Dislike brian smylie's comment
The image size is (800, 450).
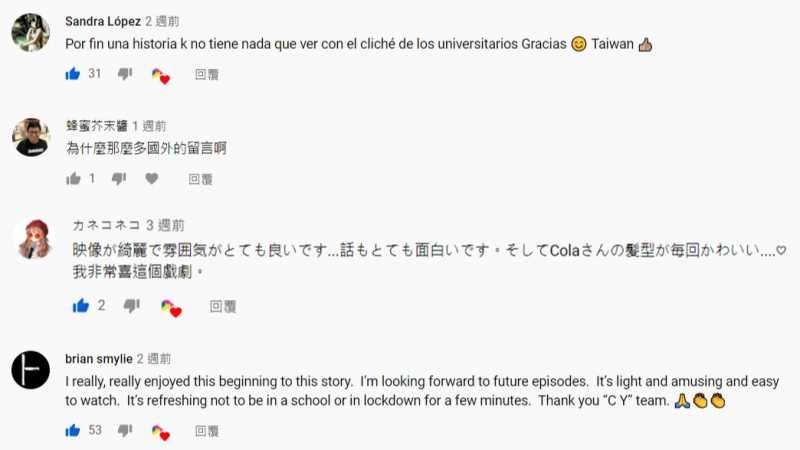(x=124, y=430)
